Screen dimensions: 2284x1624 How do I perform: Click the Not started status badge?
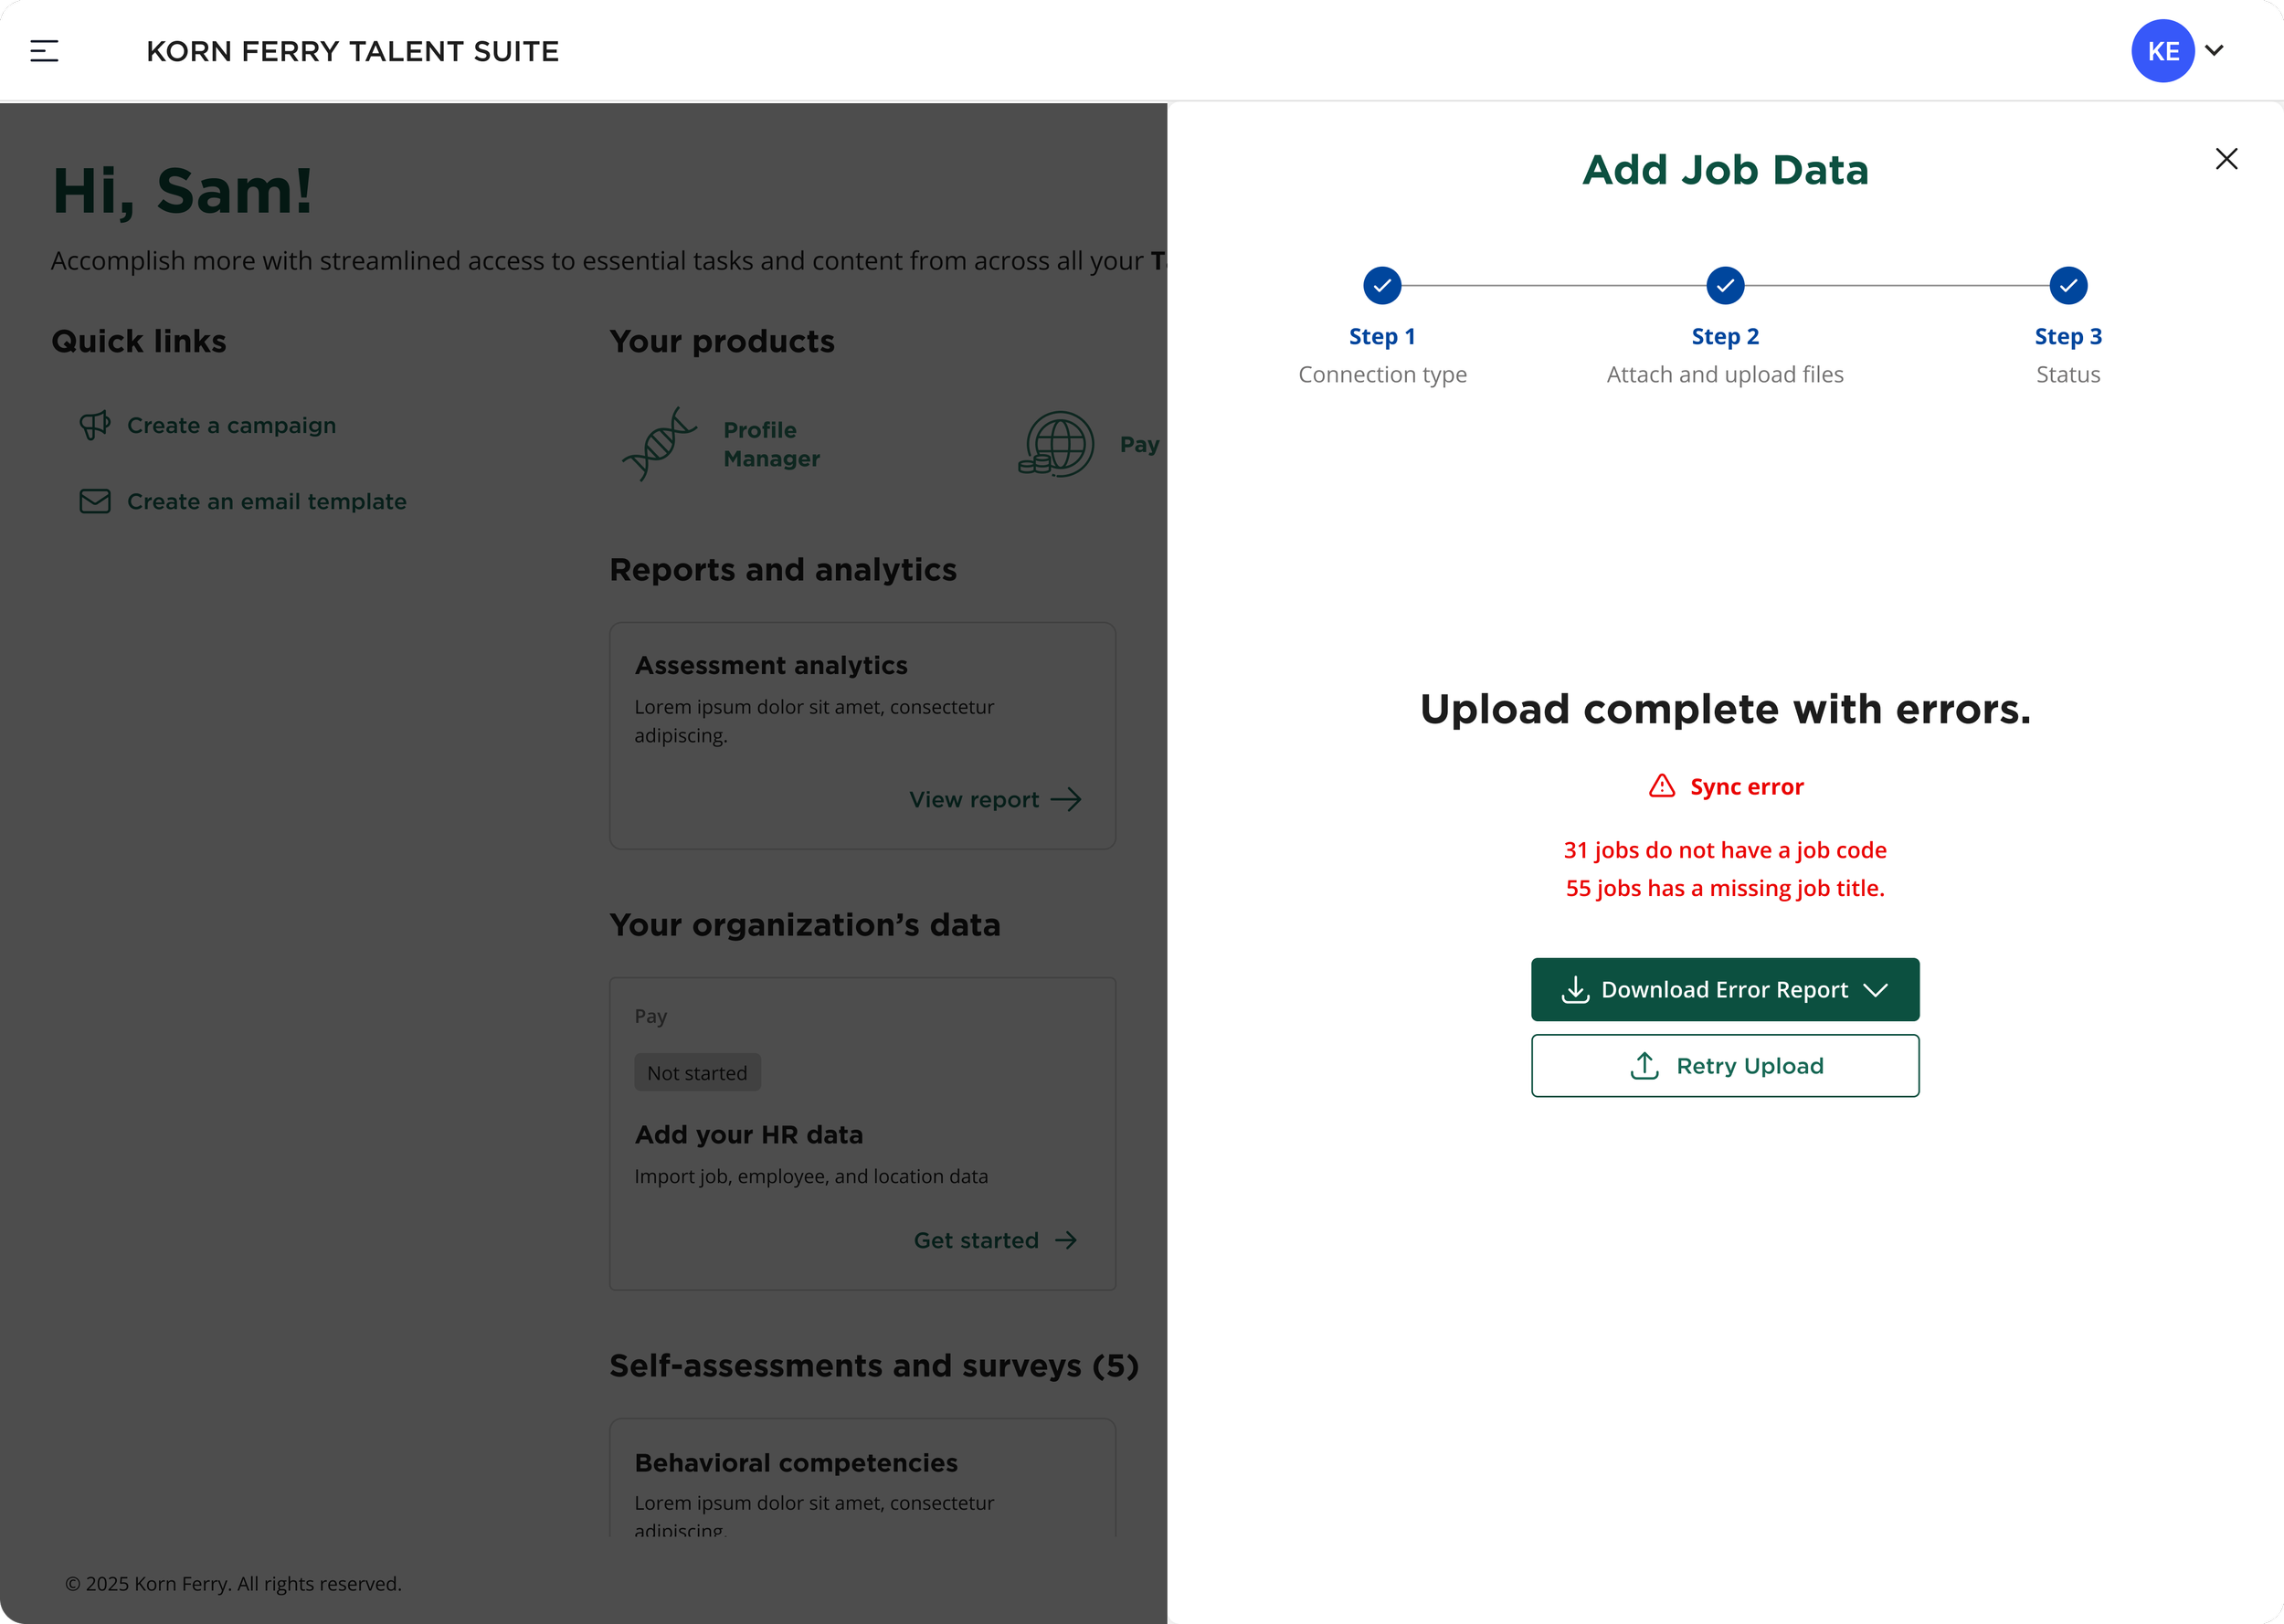click(697, 1071)
